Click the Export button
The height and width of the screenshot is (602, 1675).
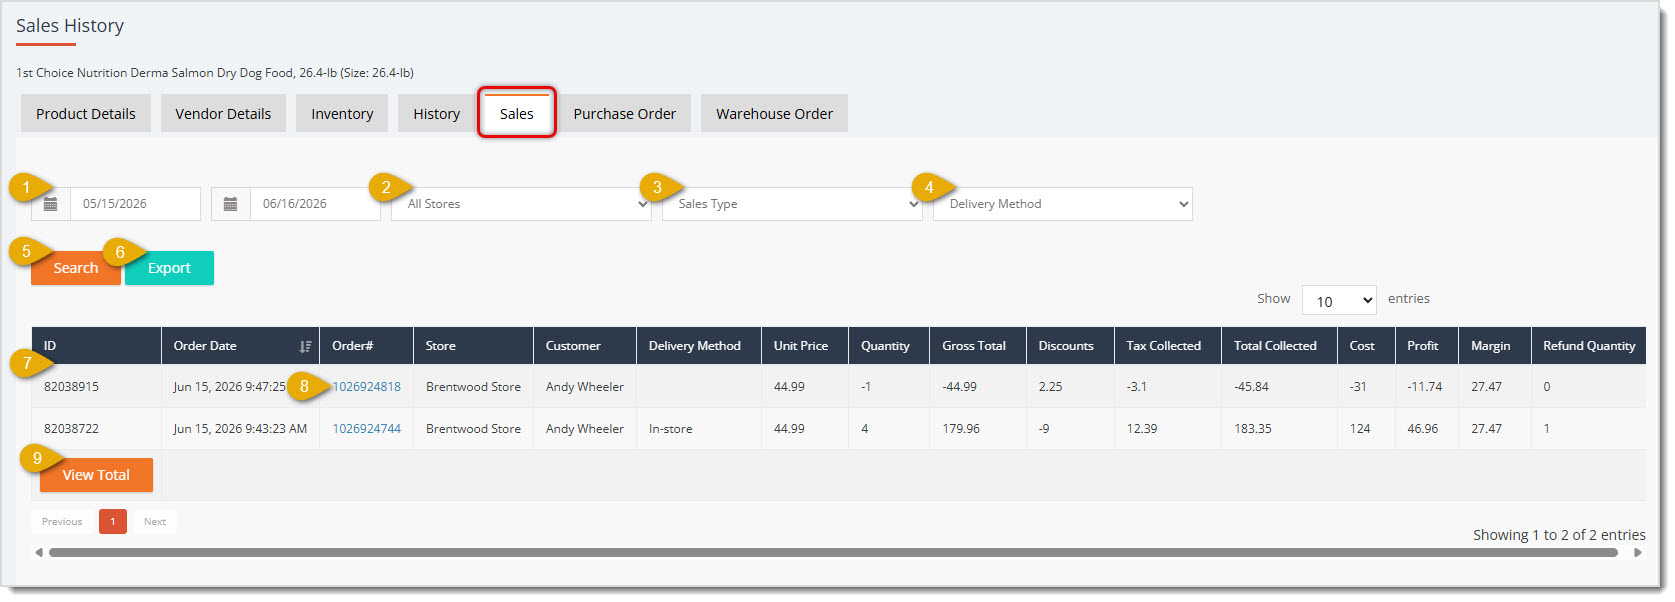tap(169, 268)
